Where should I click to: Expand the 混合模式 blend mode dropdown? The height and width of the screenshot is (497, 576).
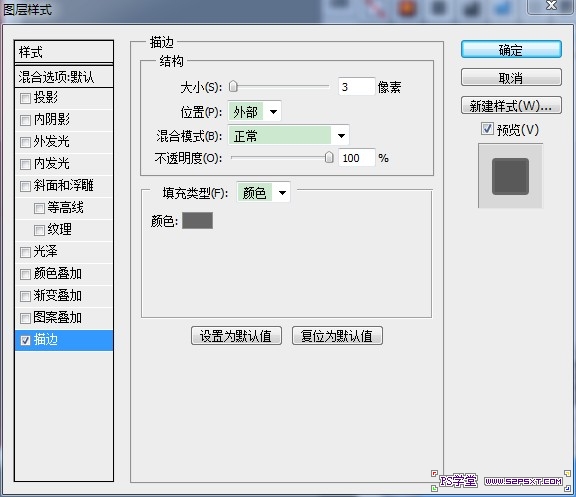288,136
